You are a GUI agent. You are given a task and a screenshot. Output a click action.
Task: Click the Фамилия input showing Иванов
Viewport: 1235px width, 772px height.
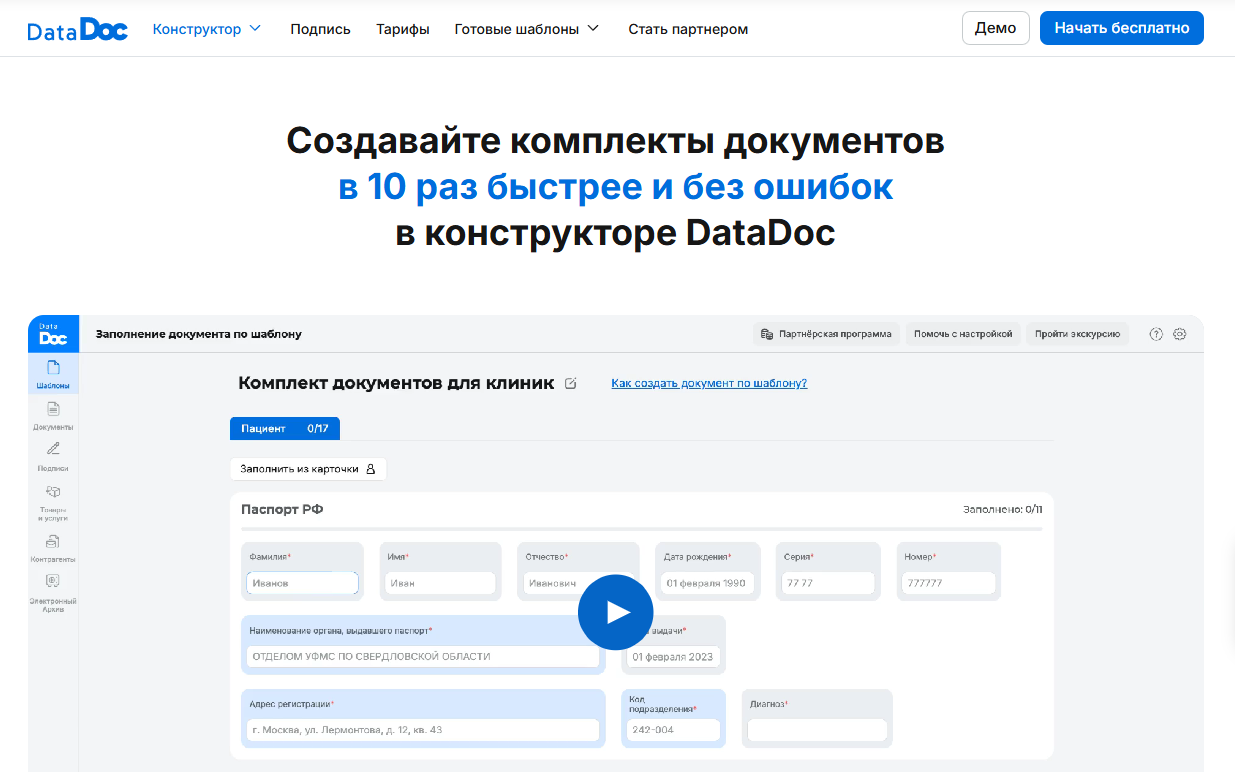(302, 582)
